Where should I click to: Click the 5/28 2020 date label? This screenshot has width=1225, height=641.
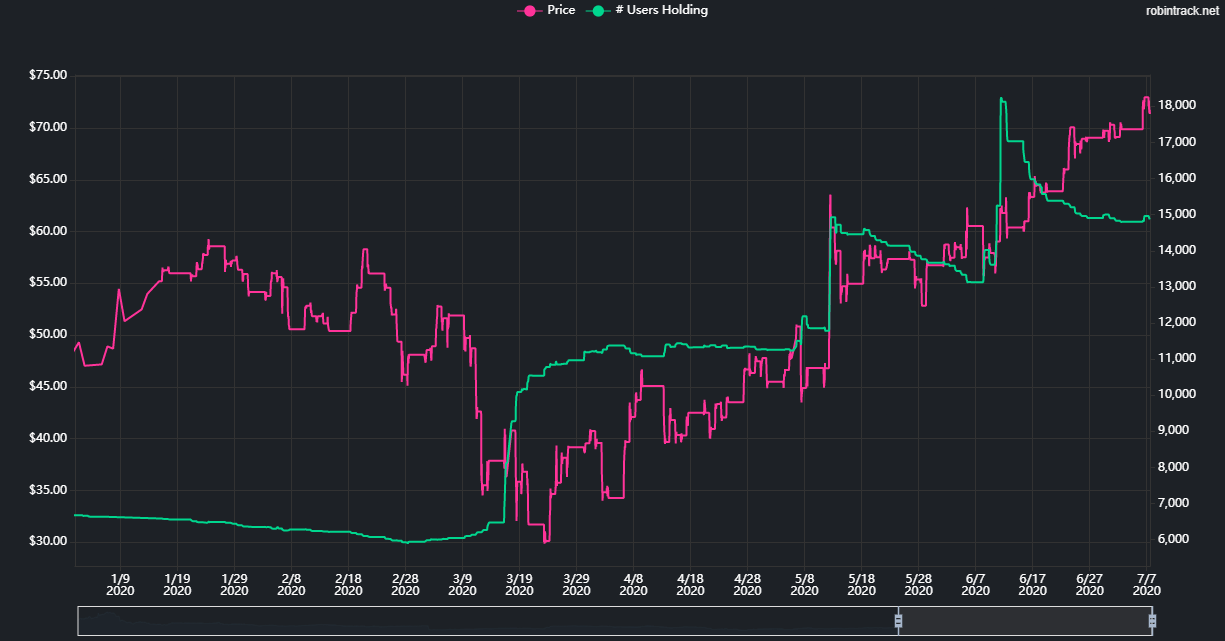point(918,584)
